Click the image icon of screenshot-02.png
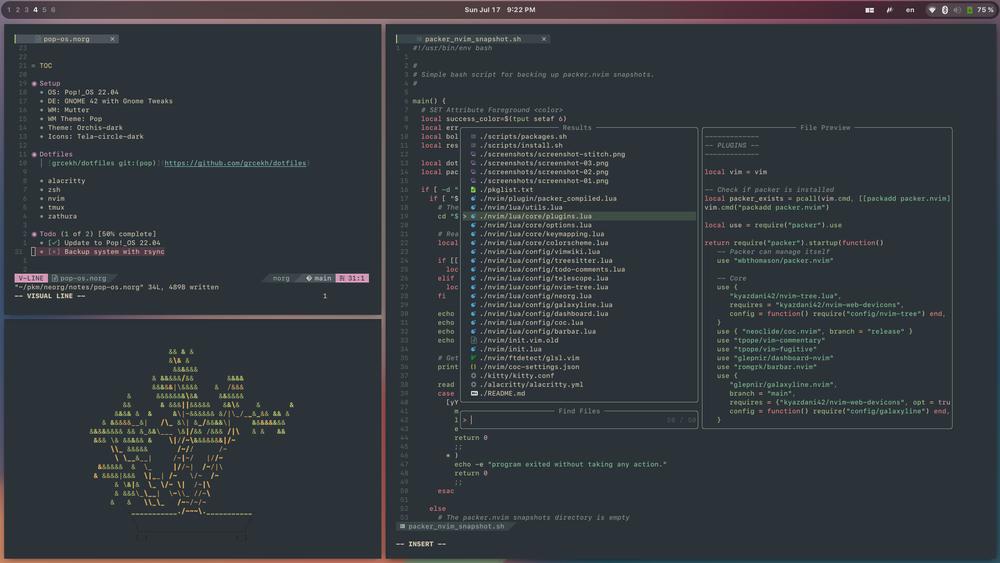 [473, 172]
